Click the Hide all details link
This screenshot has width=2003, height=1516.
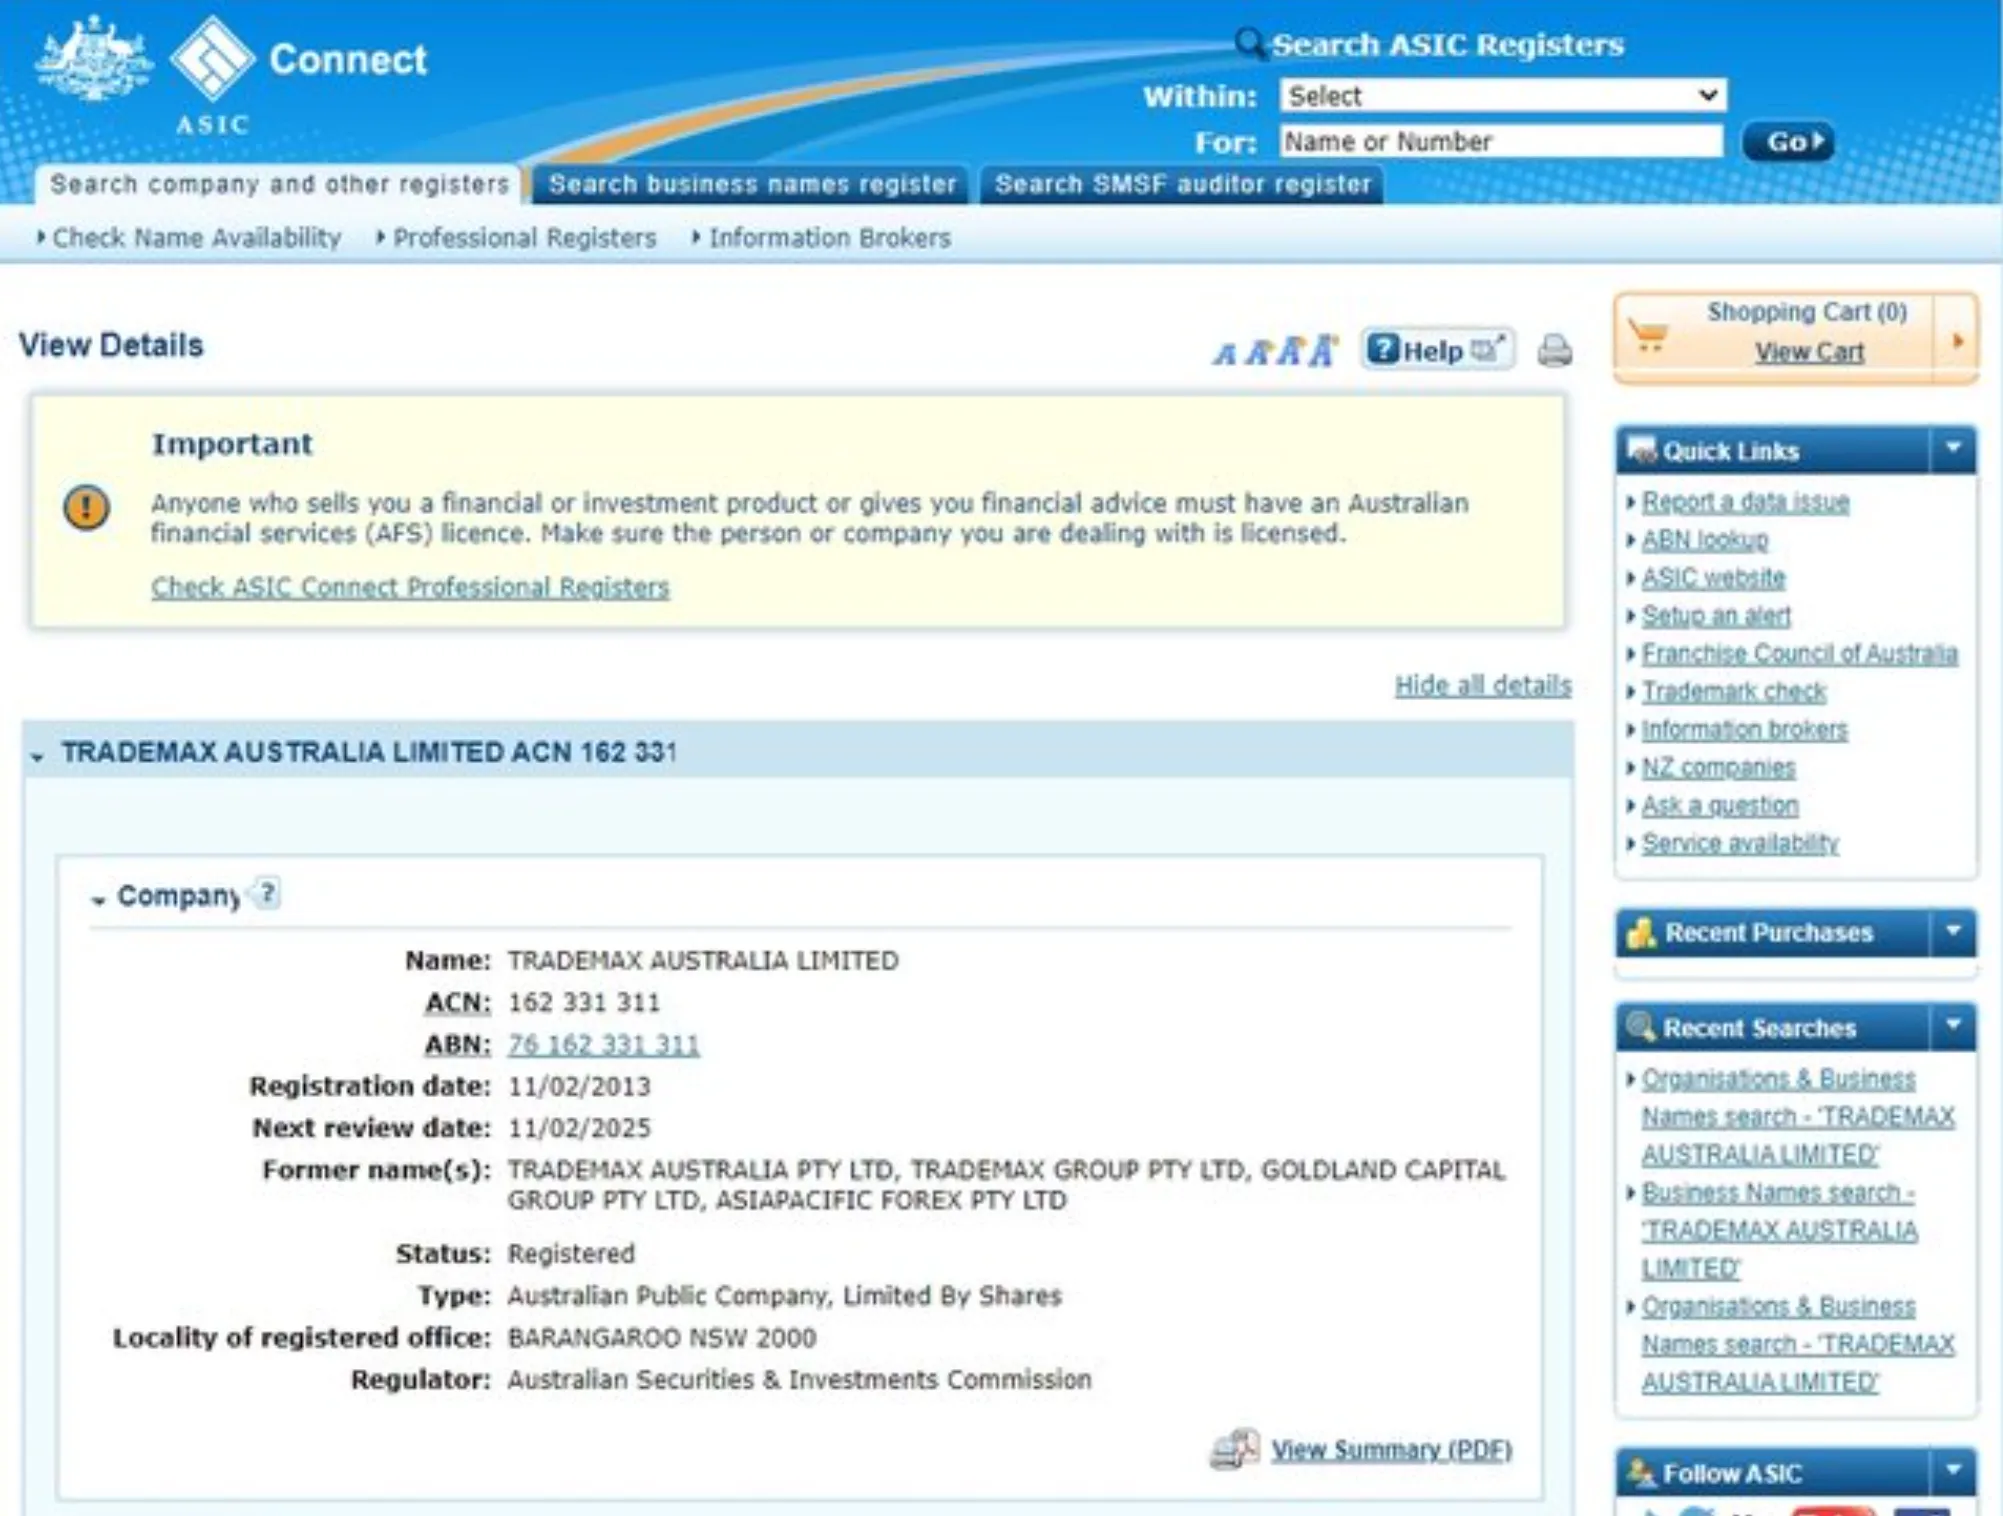1482,686
